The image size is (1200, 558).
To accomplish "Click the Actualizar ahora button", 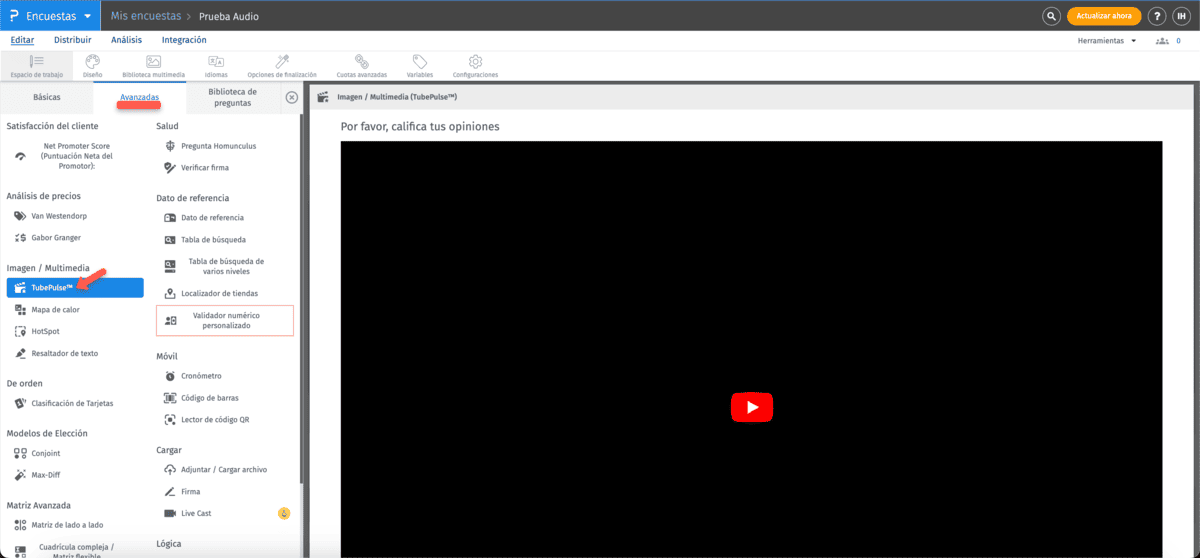I will [x=1104, y=16].
